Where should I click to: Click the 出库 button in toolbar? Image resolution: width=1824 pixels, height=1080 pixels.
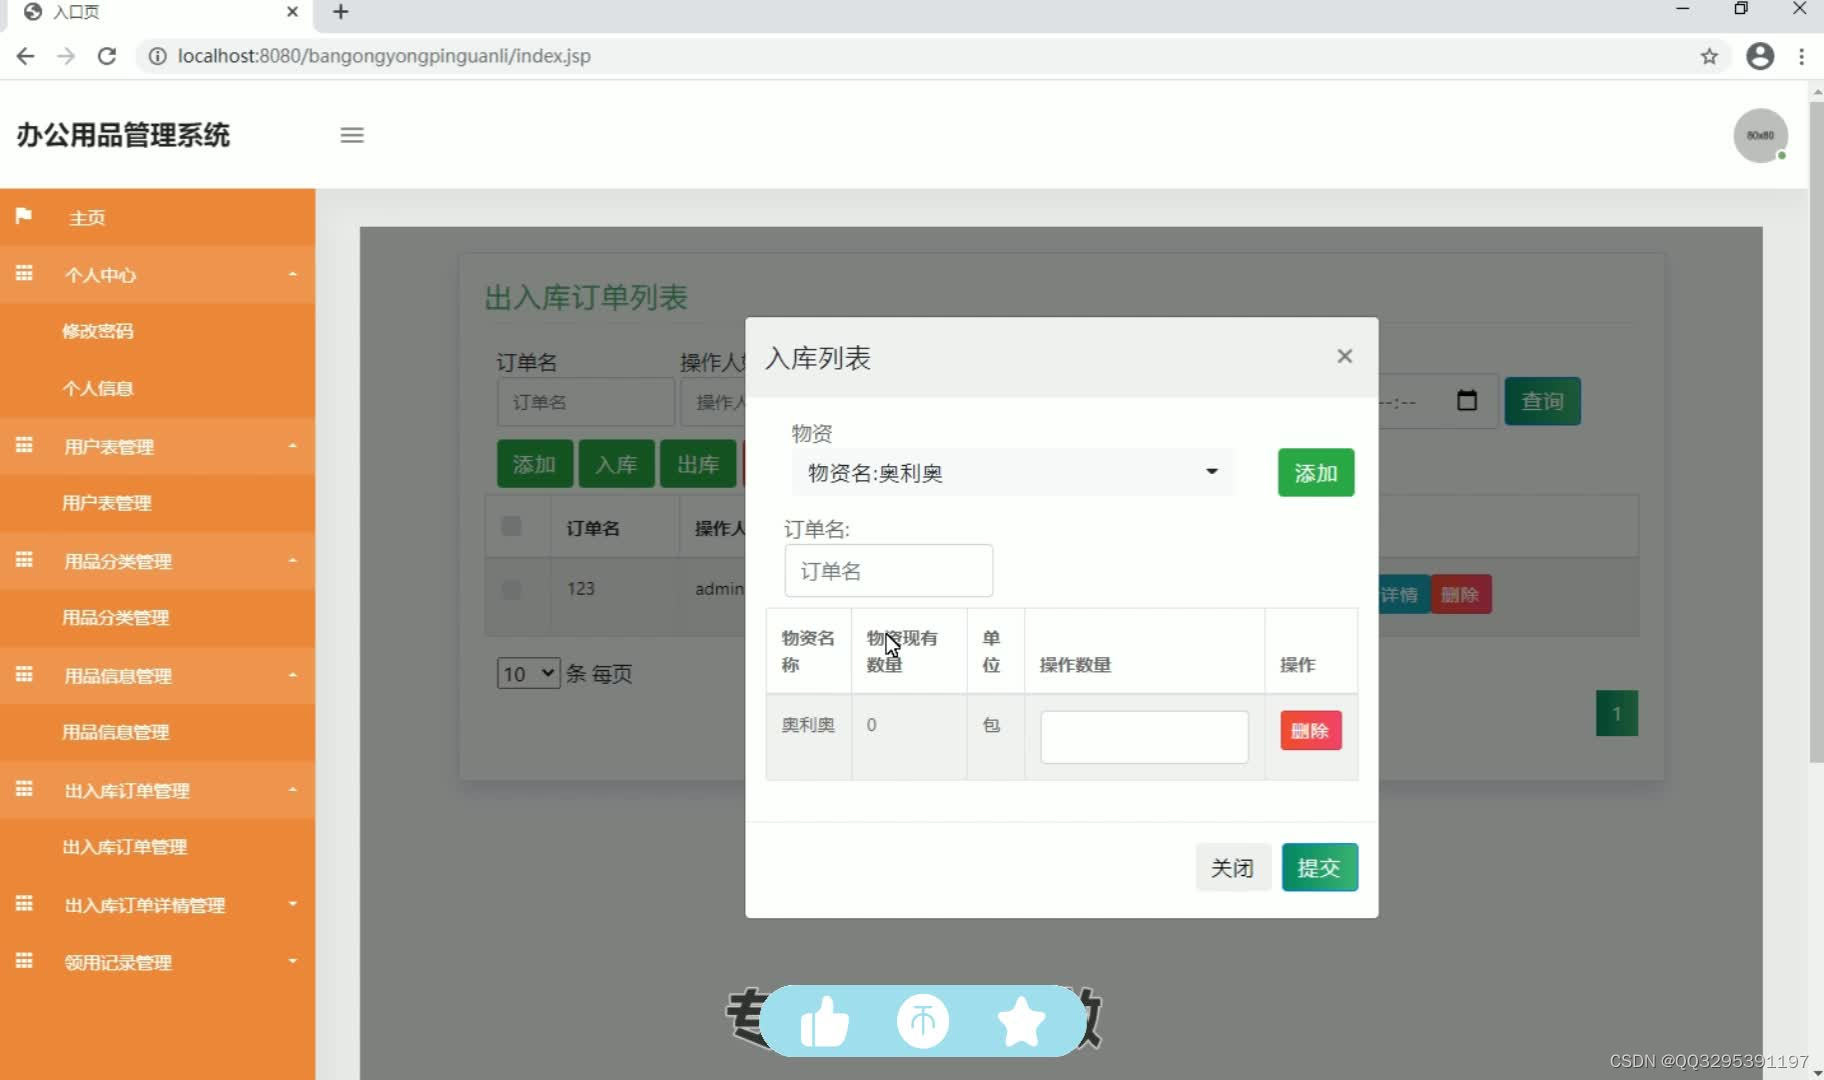pyautogui.click(x=698, y=464)
